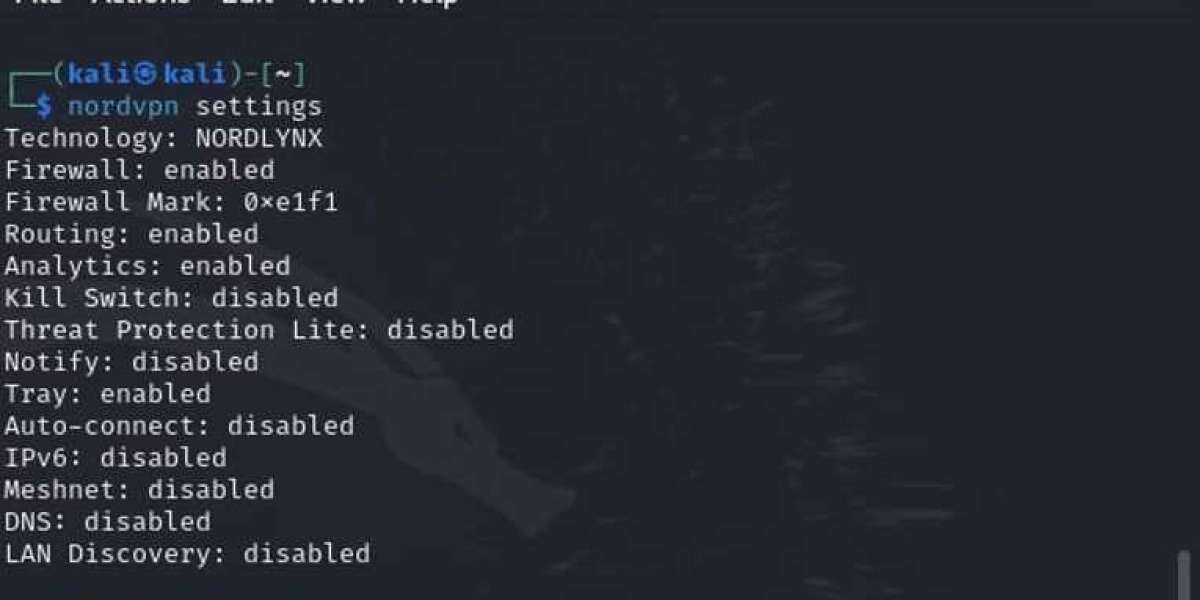Screen dimensions: 1200x600
Task: Click the Threat Protection Lite line
Action: [x=259, y=330]
